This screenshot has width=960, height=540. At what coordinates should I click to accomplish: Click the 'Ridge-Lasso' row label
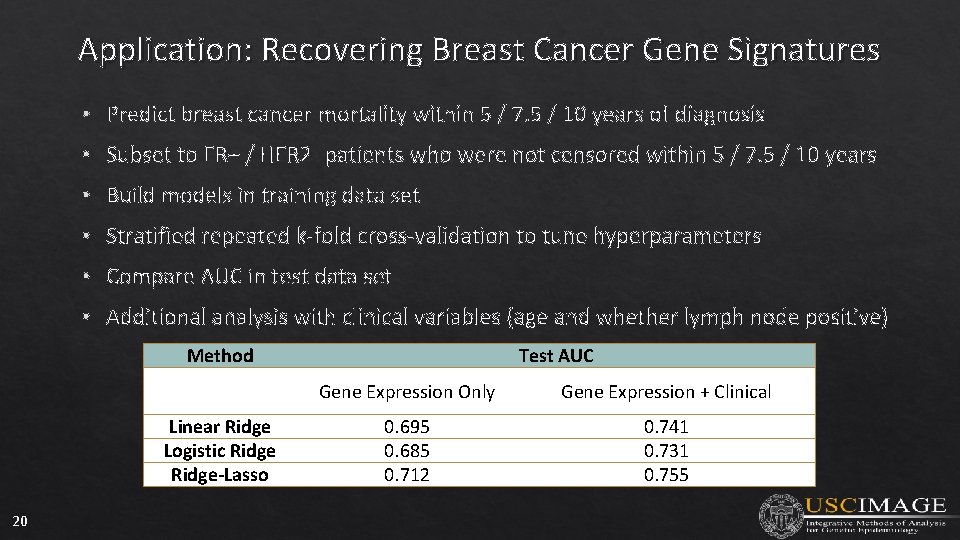[220, 475]
